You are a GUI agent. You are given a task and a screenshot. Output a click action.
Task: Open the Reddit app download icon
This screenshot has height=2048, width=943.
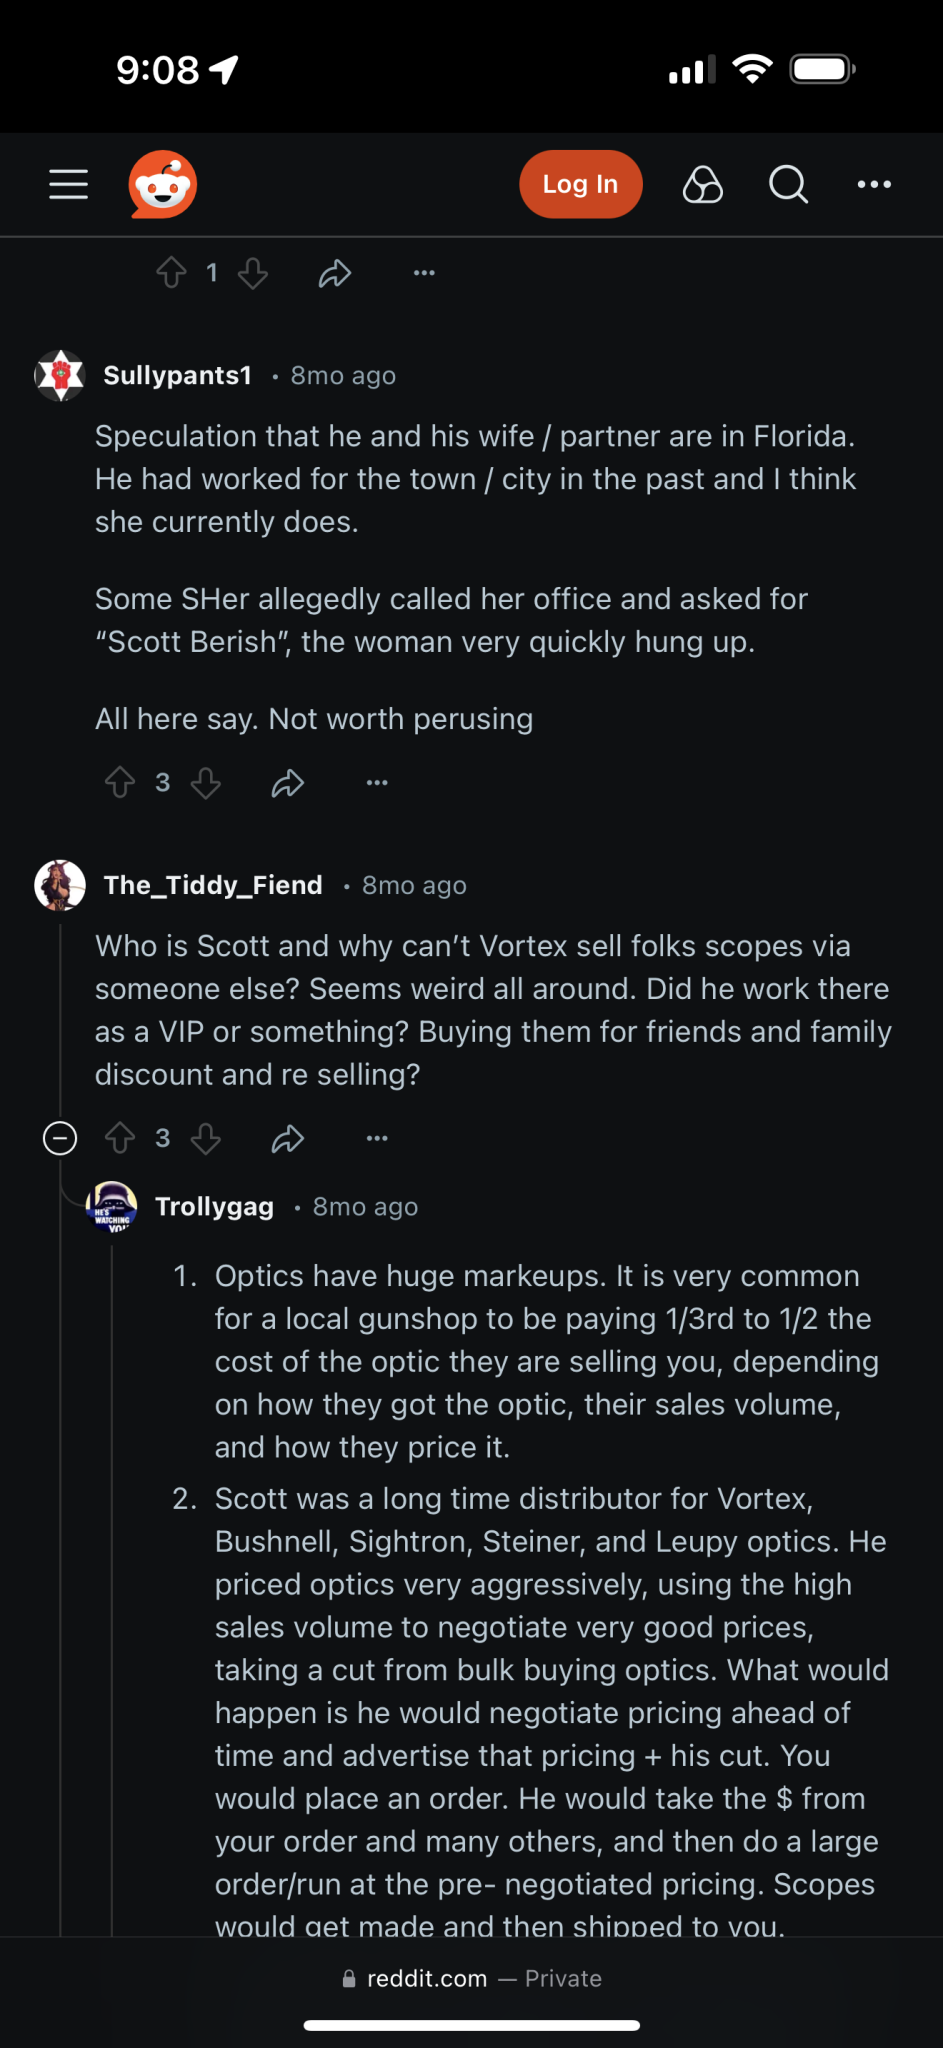703,184
